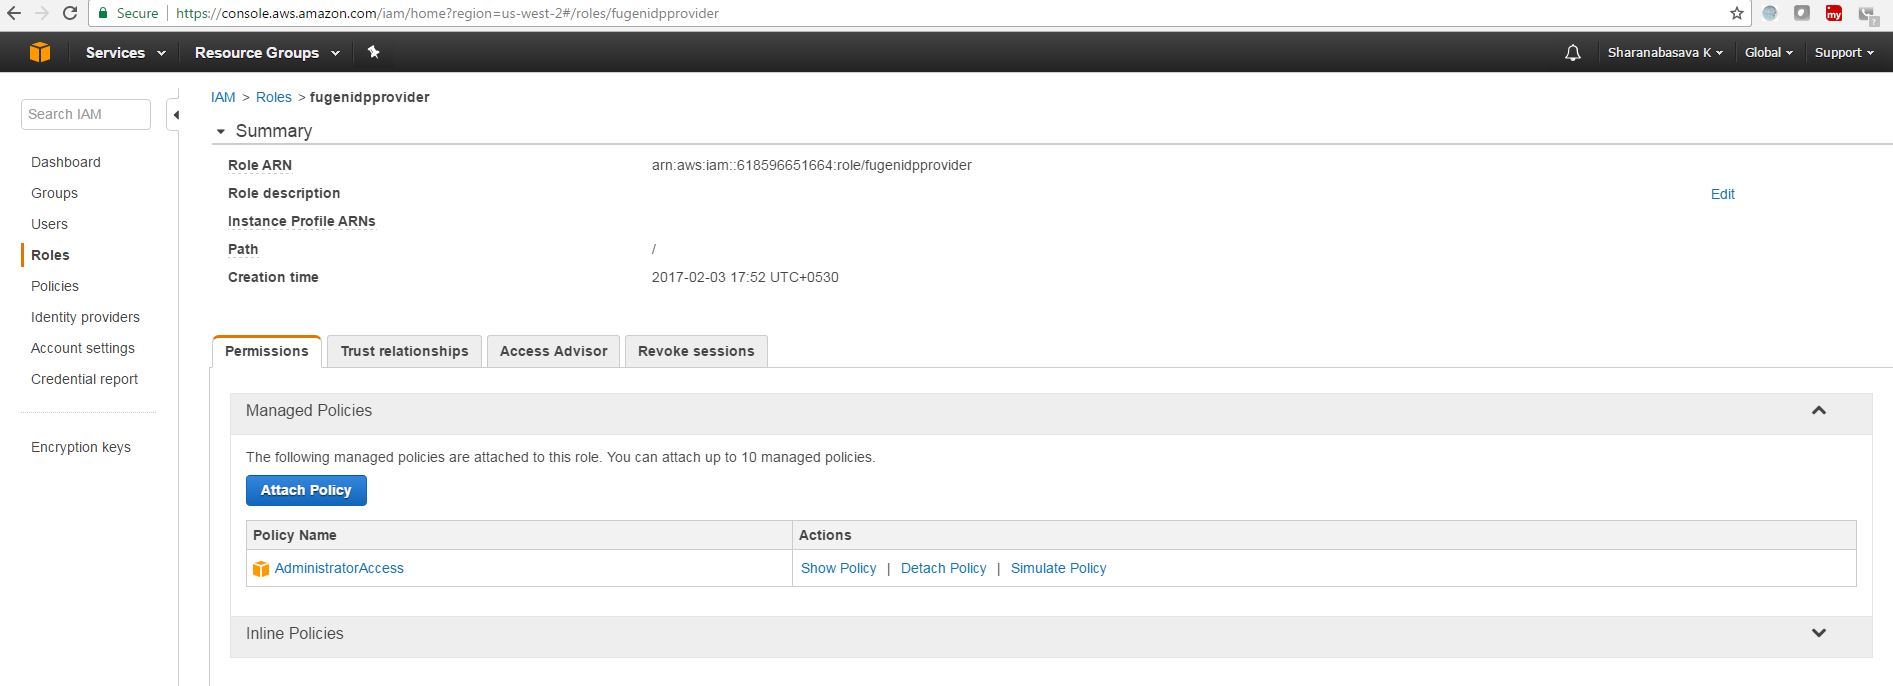Reload the page with refresh icon
The width and height of the screenshot is (1893, 686).
(x=70, y=13)
